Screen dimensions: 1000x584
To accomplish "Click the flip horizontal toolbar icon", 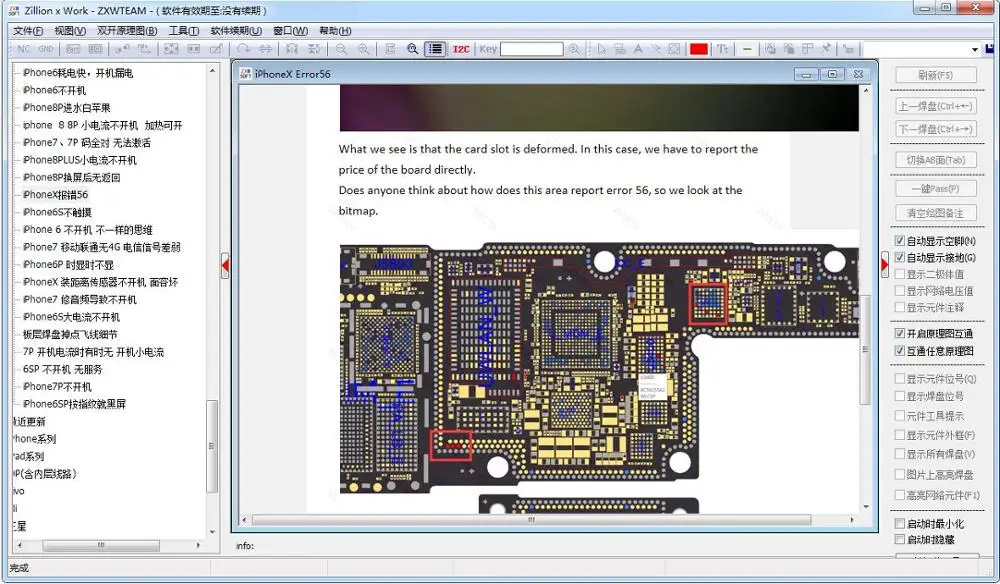I will tap(265, 49).
